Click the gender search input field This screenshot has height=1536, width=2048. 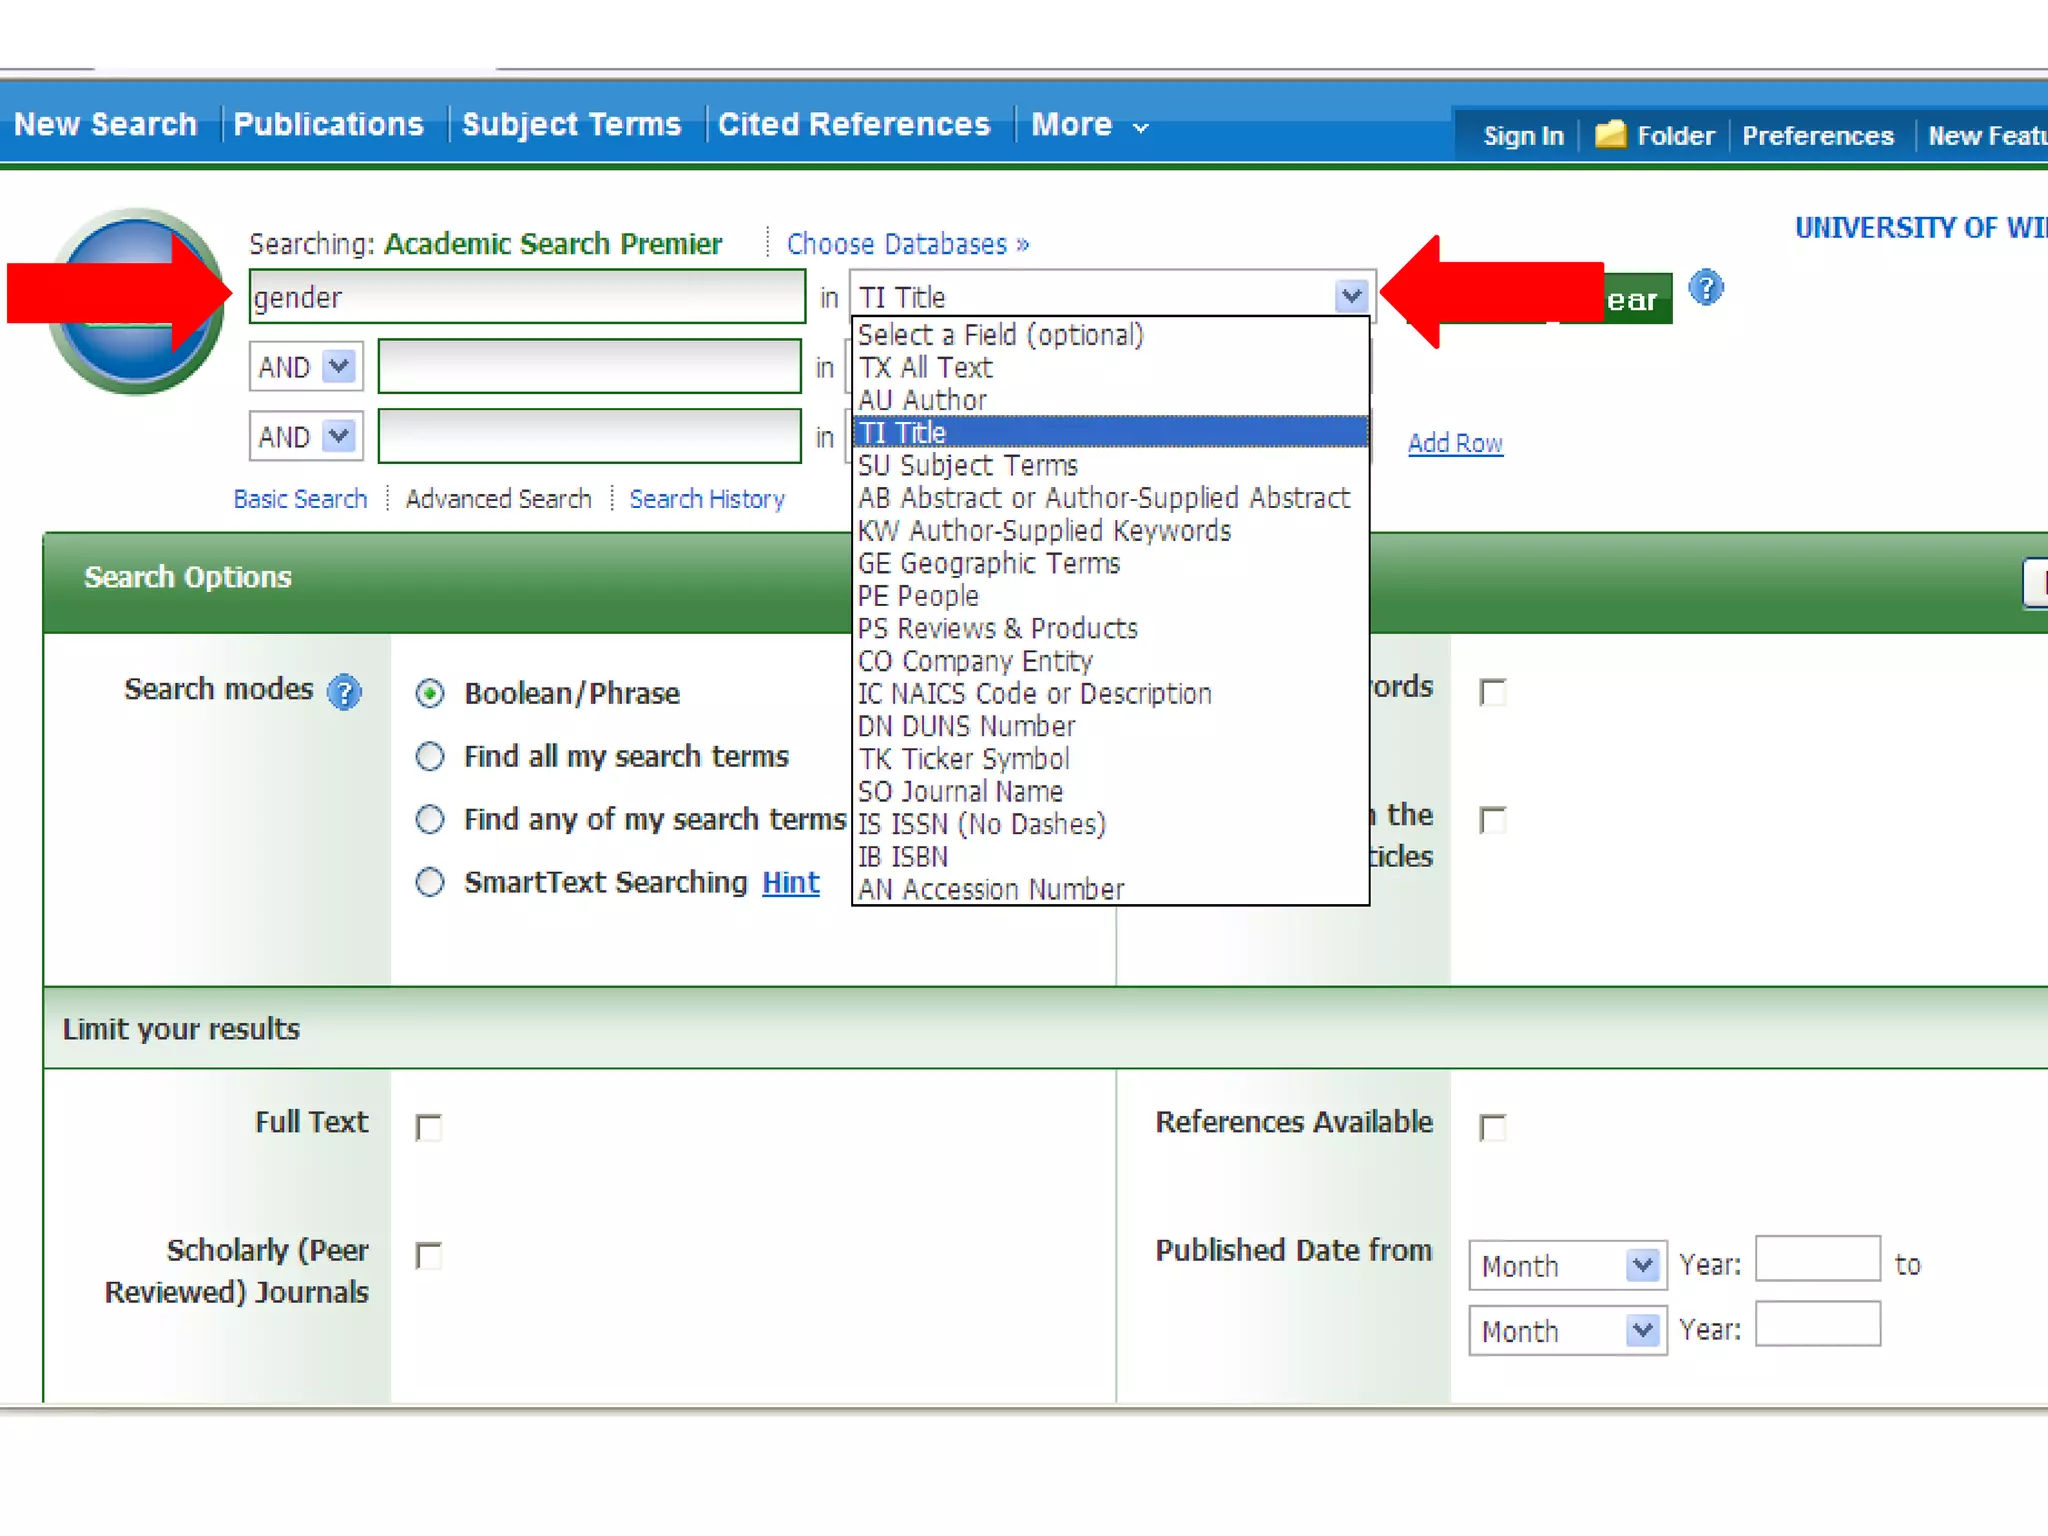tap(527, 297)
